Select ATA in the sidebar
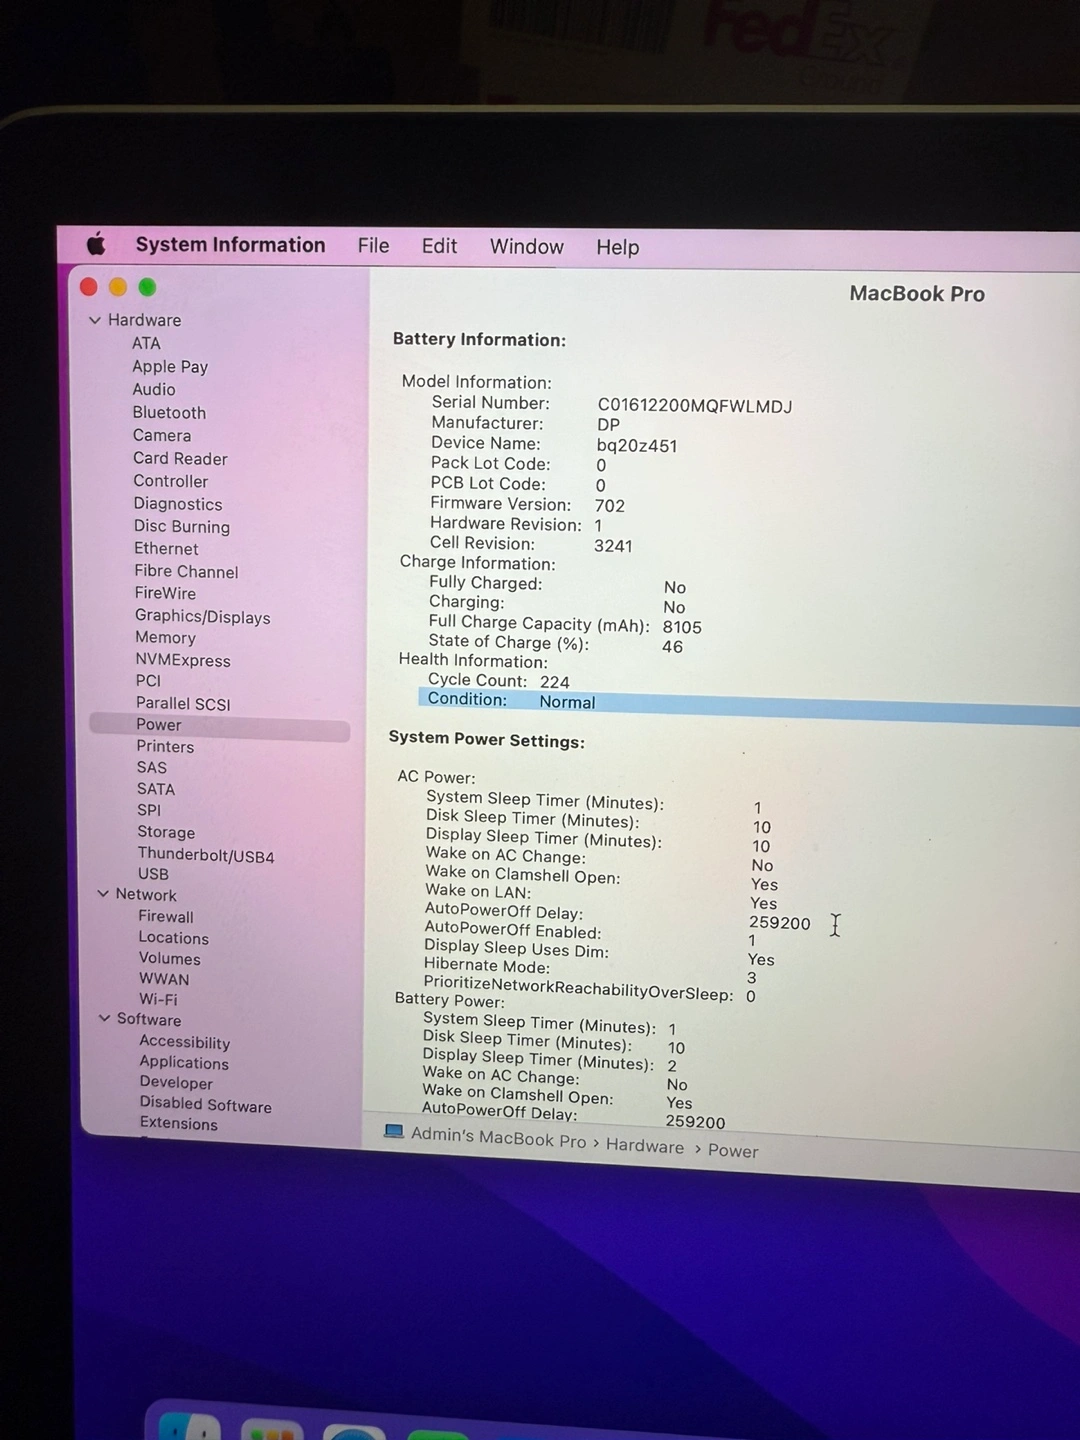Image resolution: width=1080 pixels, height=1440 pixels. 146,343
